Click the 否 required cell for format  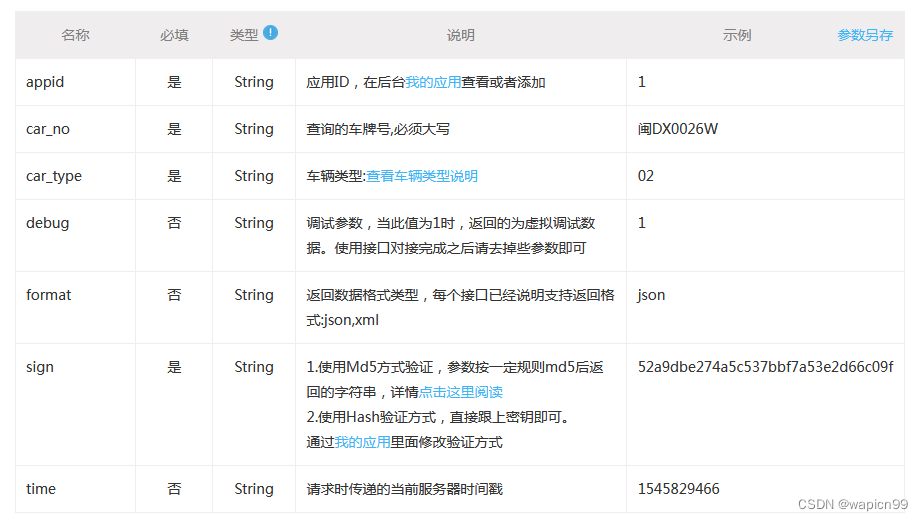tap(174, 295)
